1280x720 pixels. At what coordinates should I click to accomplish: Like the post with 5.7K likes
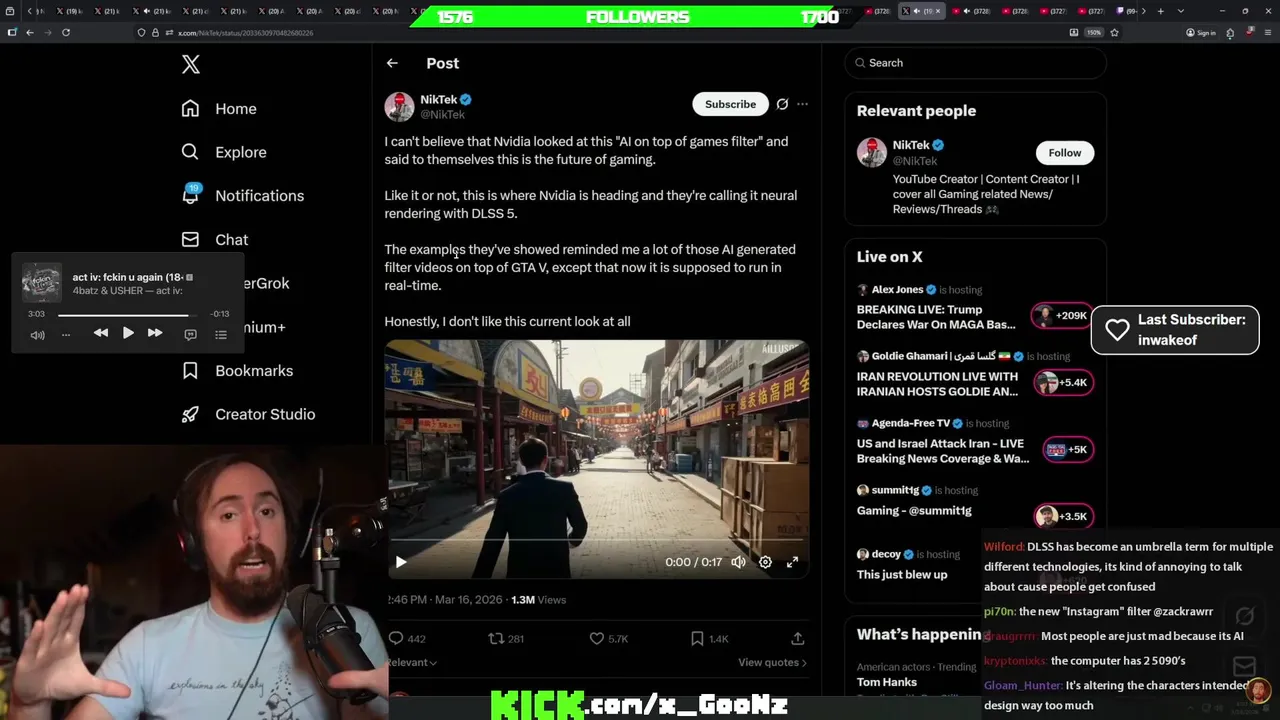tap(596, 638)
